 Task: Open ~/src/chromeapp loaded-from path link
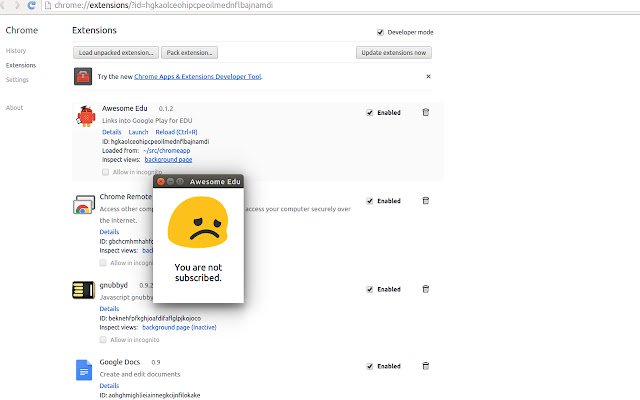point(167,151)
